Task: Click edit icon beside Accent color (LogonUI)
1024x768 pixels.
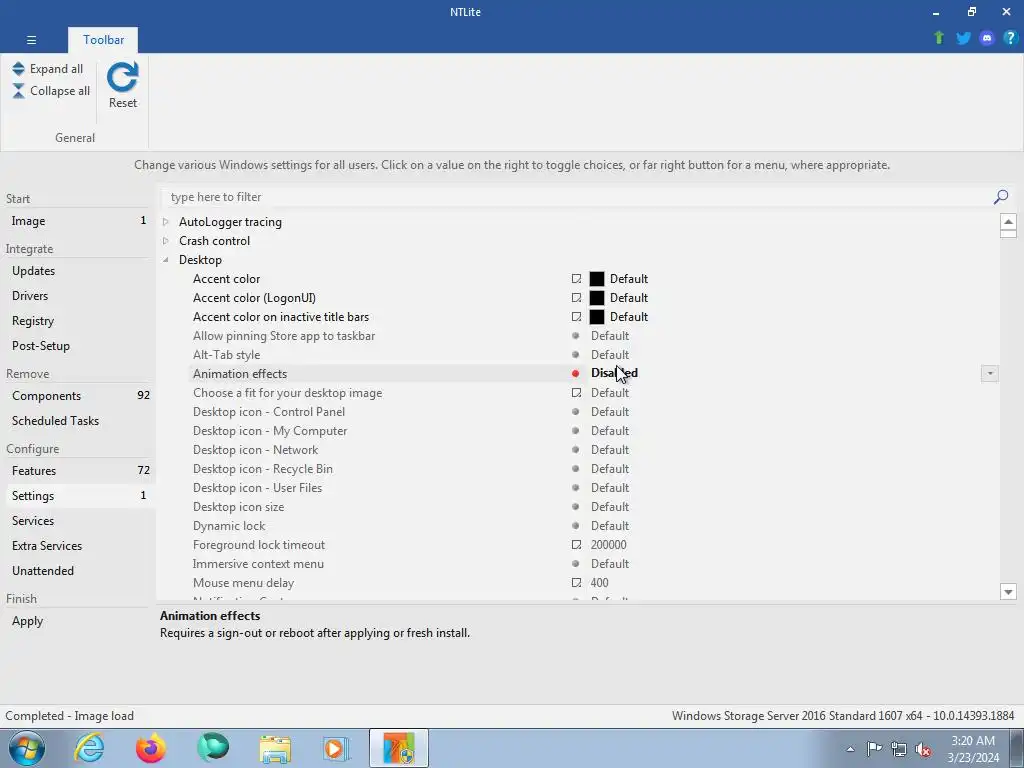Action: click(x=576, y=298)
